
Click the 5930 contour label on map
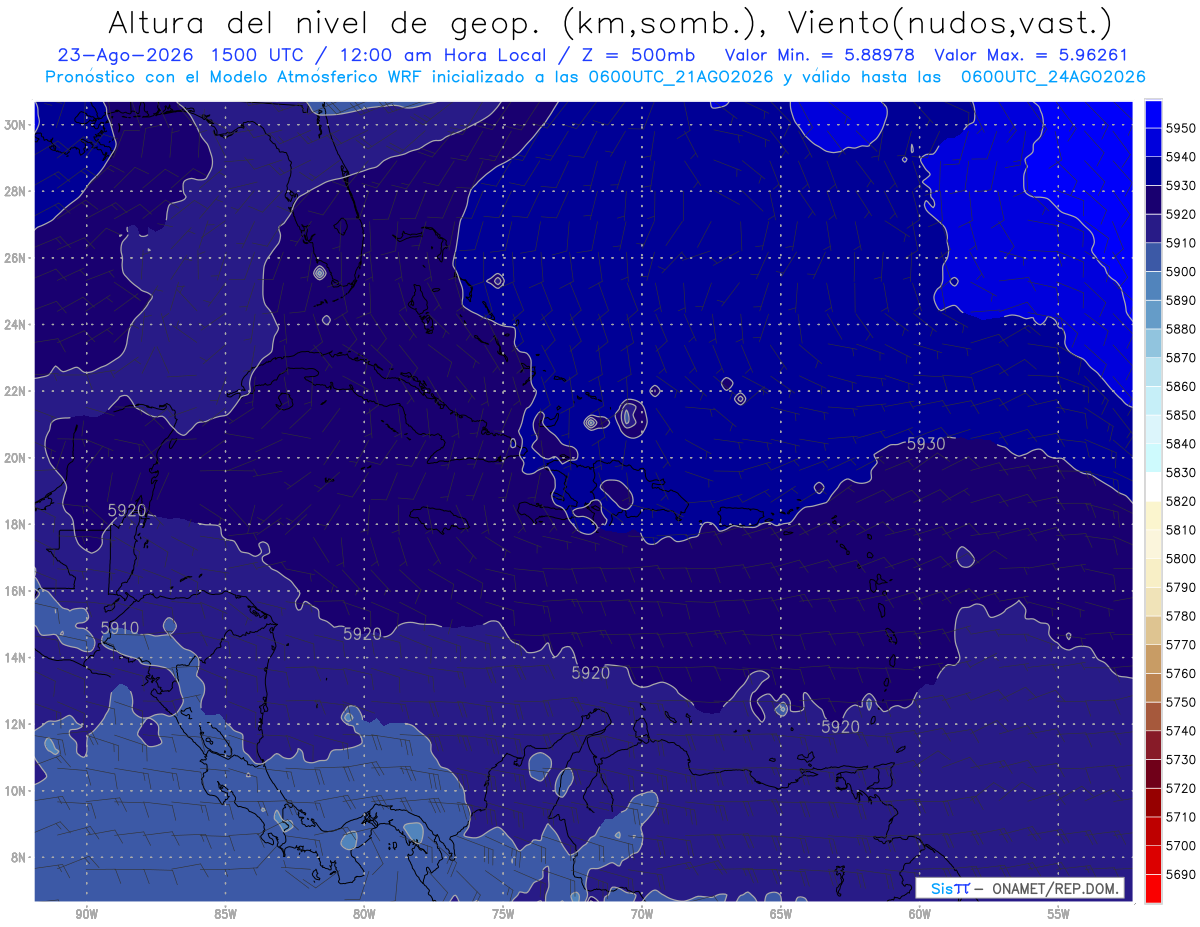(926, 444)
